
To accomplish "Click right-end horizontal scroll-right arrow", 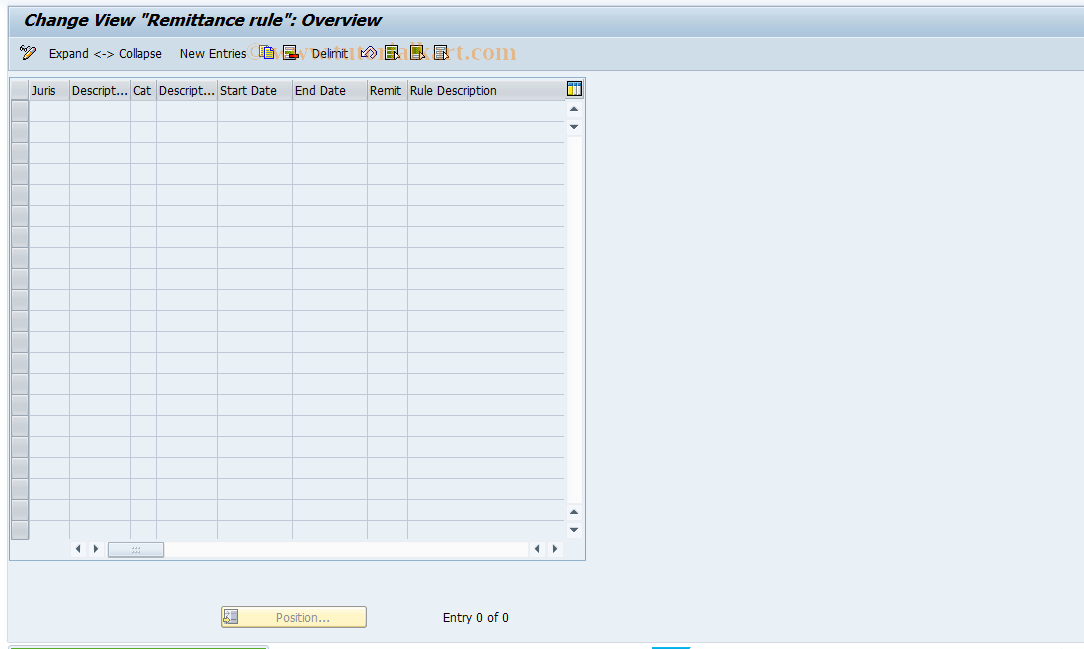I will click(x=554, y=549).
